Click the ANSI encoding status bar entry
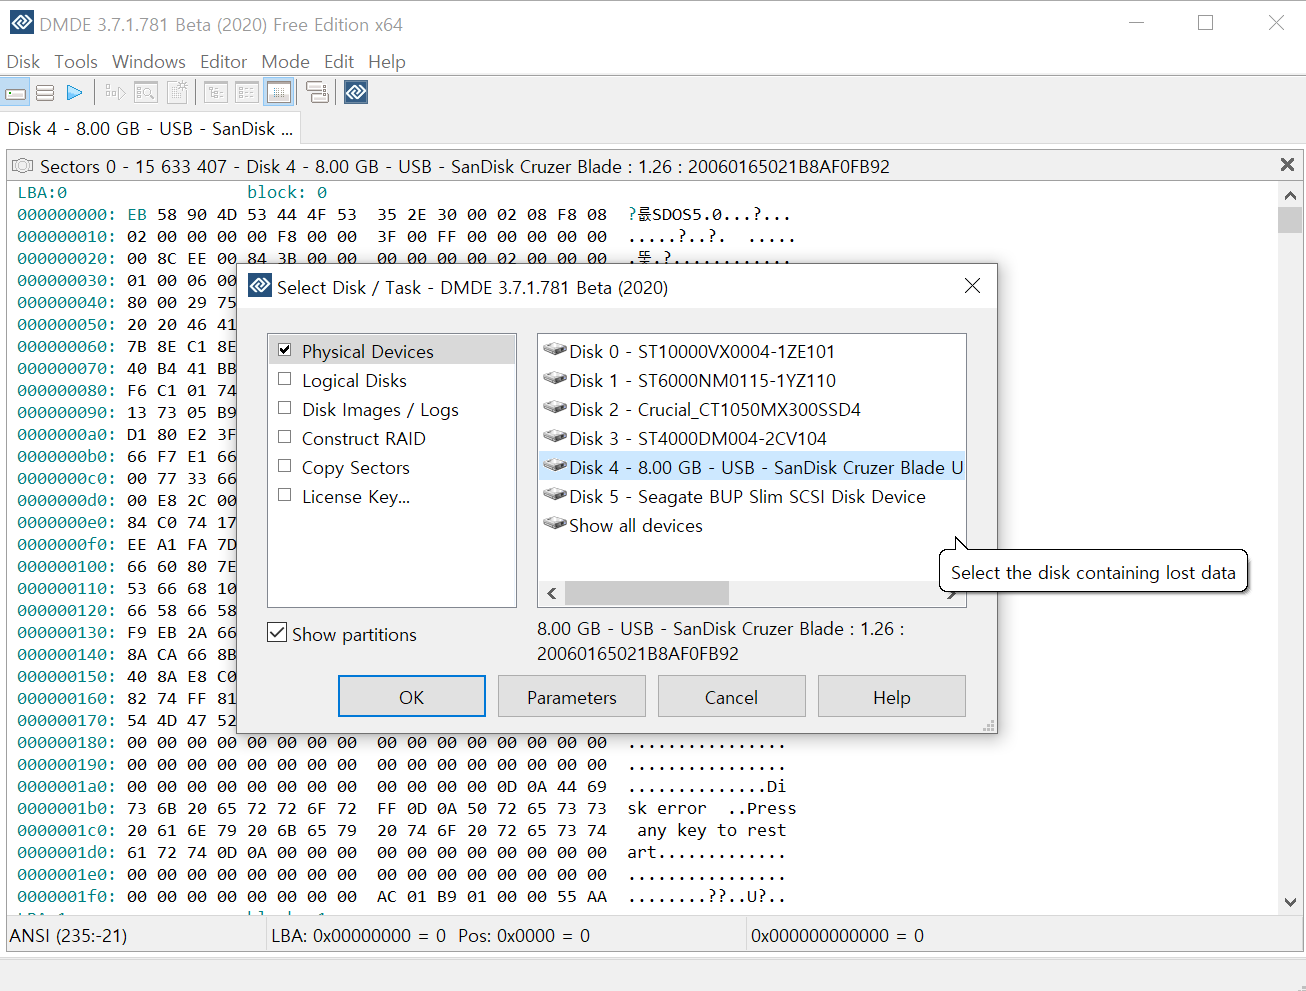The width and height of the screenshot is (1306, 991). tap(68, 936)
